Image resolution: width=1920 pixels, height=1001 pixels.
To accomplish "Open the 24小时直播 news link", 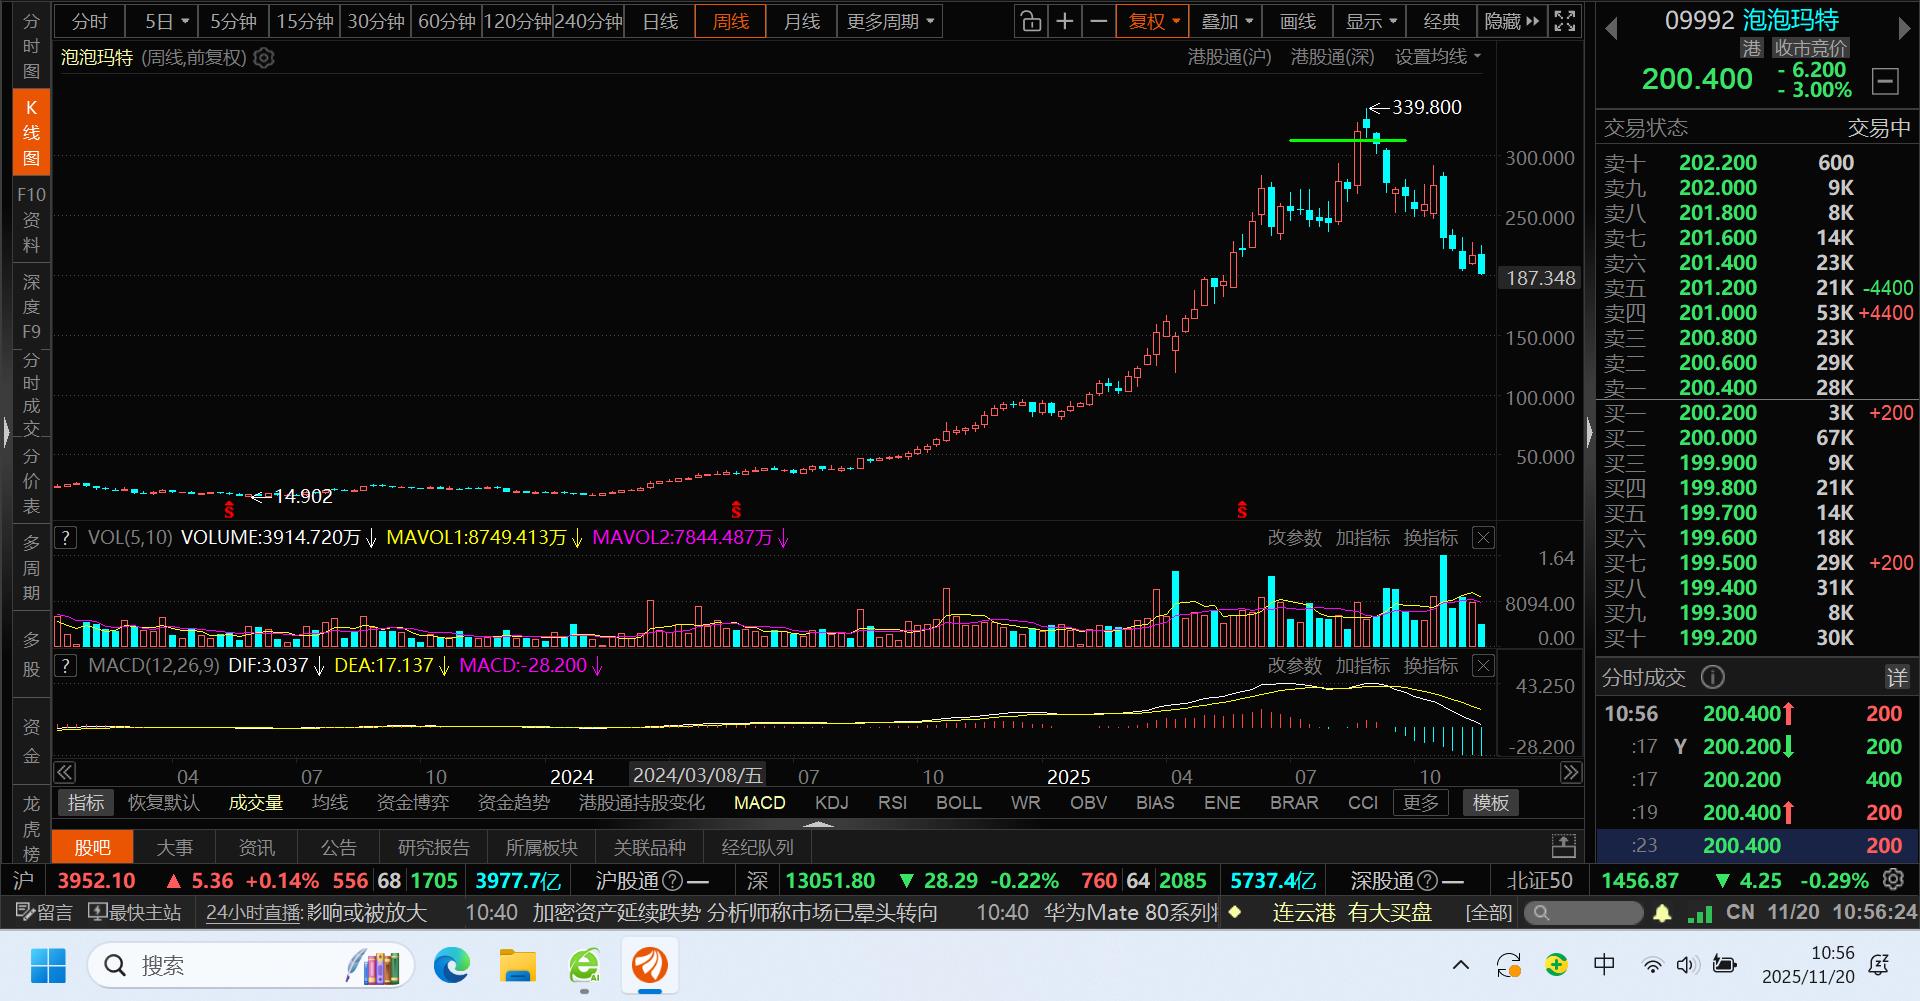I will 254,913.
